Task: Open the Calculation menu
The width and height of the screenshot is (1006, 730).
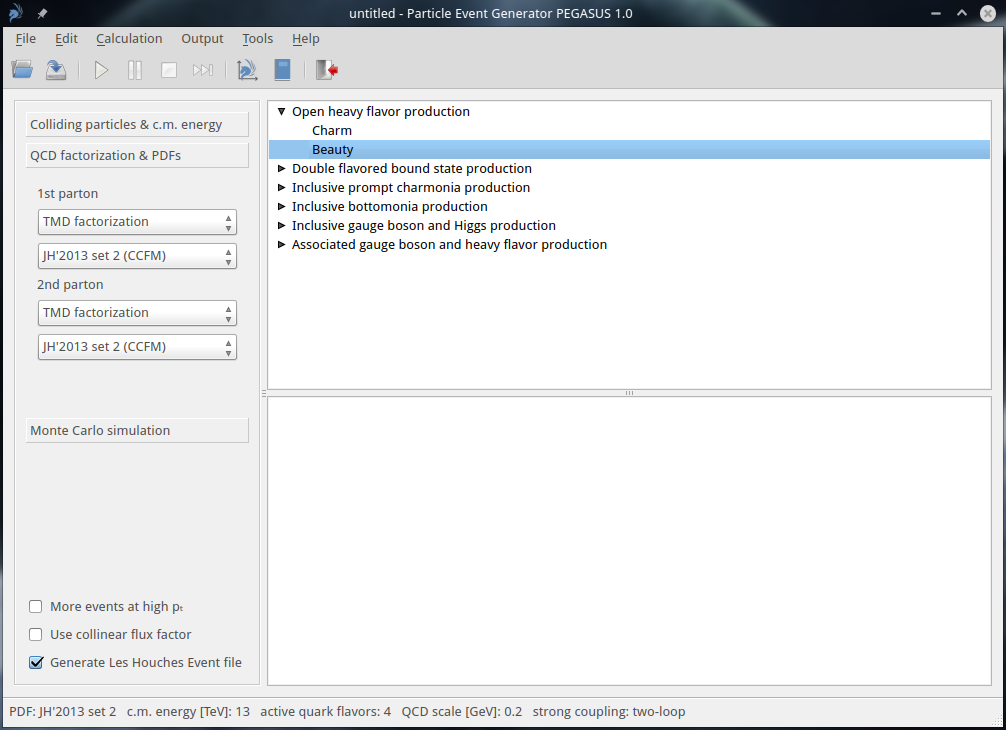Action: [129, 38]
